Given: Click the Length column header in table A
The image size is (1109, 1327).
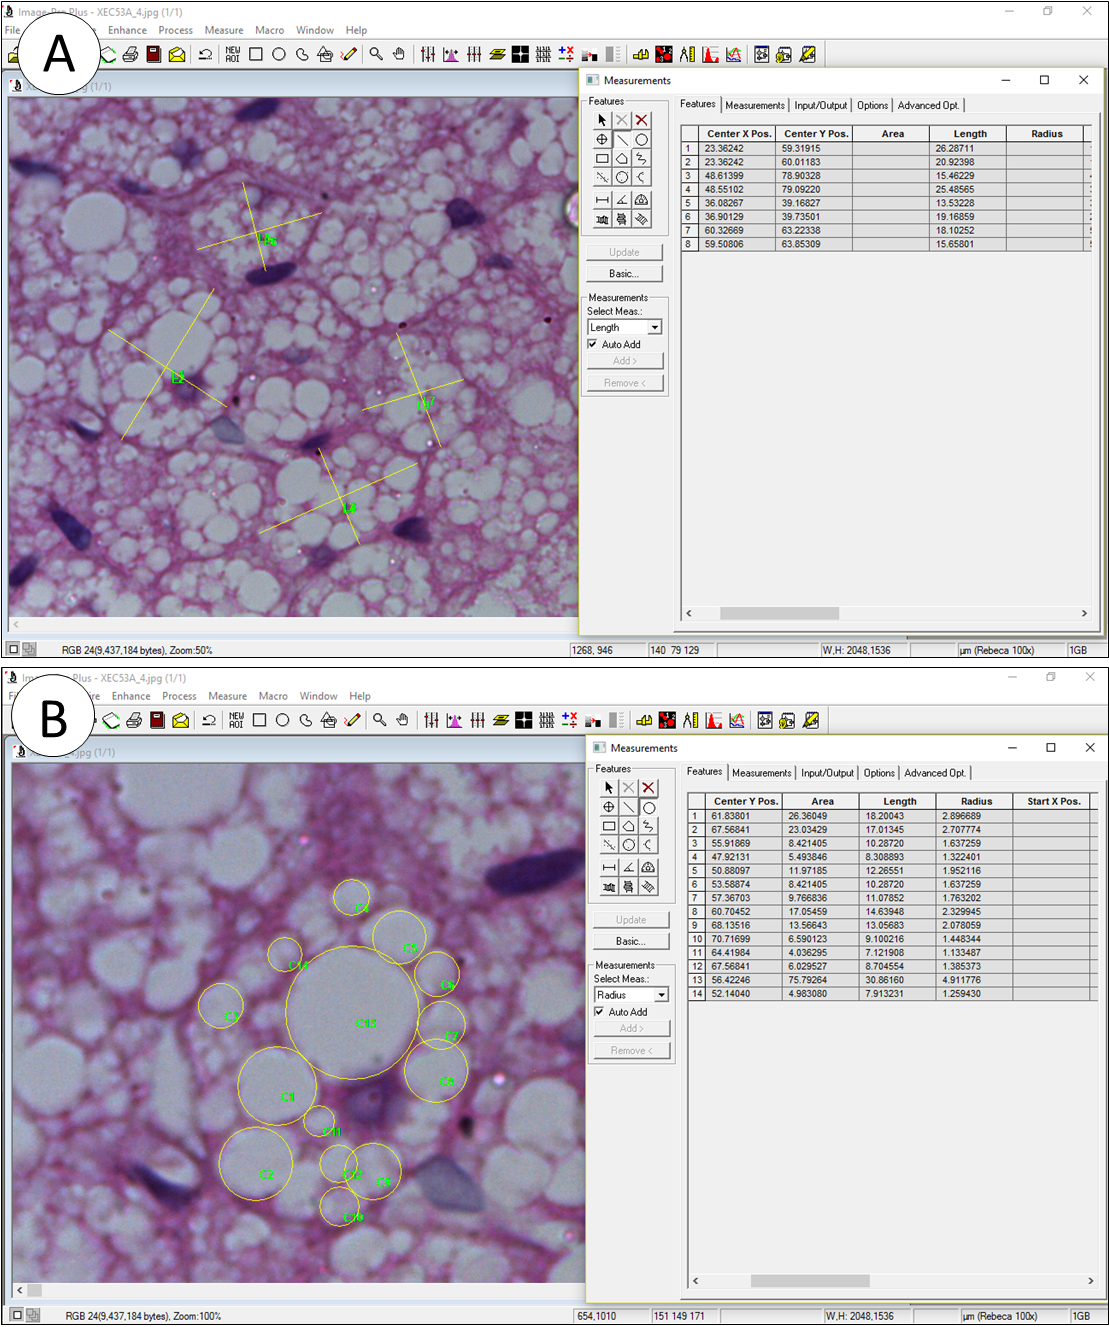Looking at the screenshot, I should click(x=970, y=134).
